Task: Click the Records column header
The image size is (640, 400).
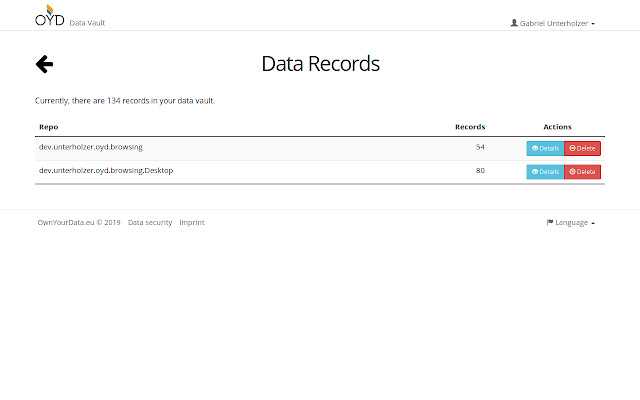Action: (469, 127)
